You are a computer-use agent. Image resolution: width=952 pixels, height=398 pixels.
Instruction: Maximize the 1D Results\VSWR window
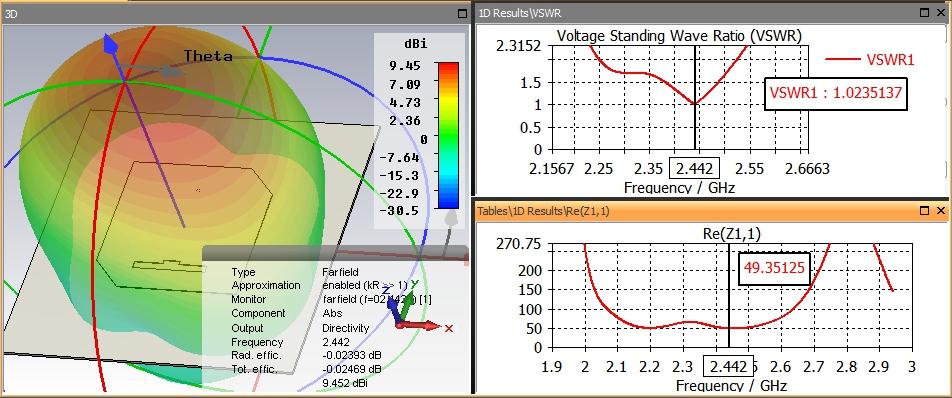925,12
